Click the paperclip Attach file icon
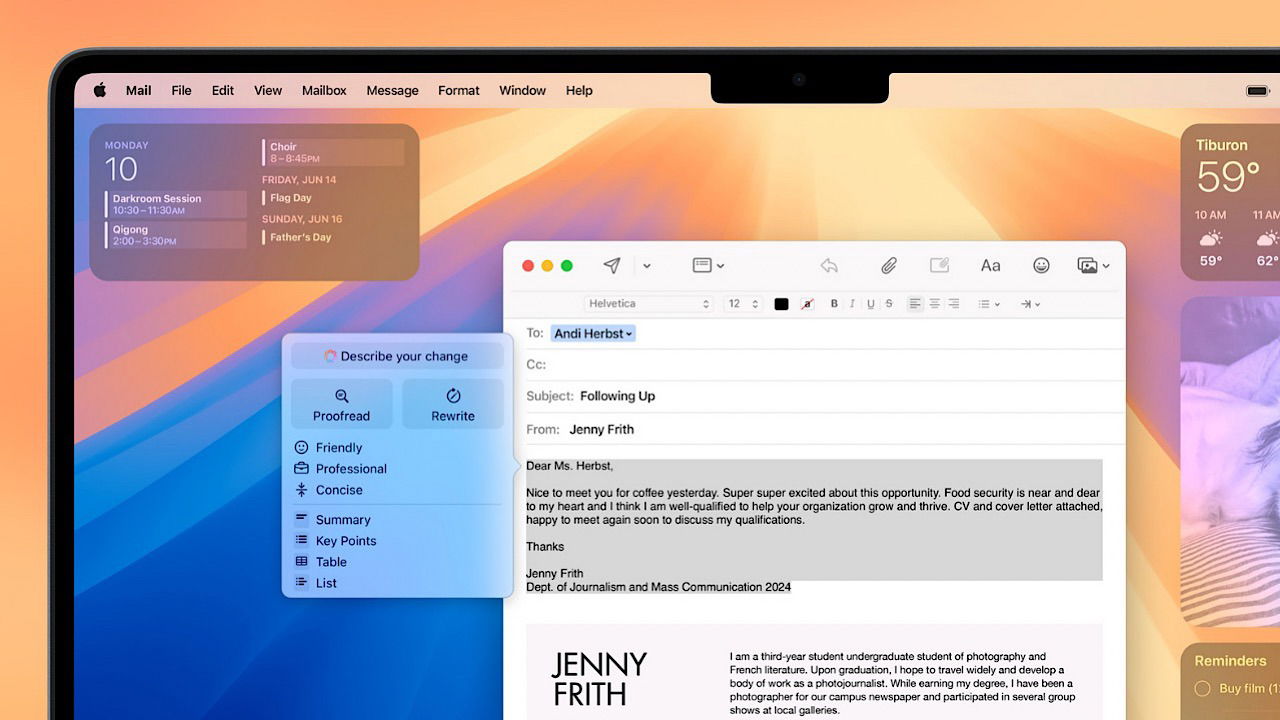This screenshot has height=720, width=1280. click(888, 265)
